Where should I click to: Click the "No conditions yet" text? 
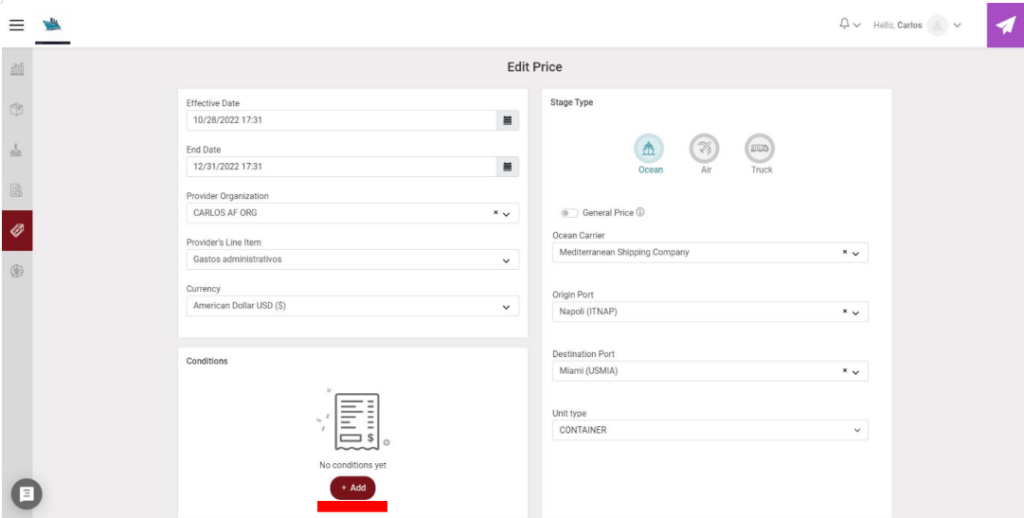353,466
